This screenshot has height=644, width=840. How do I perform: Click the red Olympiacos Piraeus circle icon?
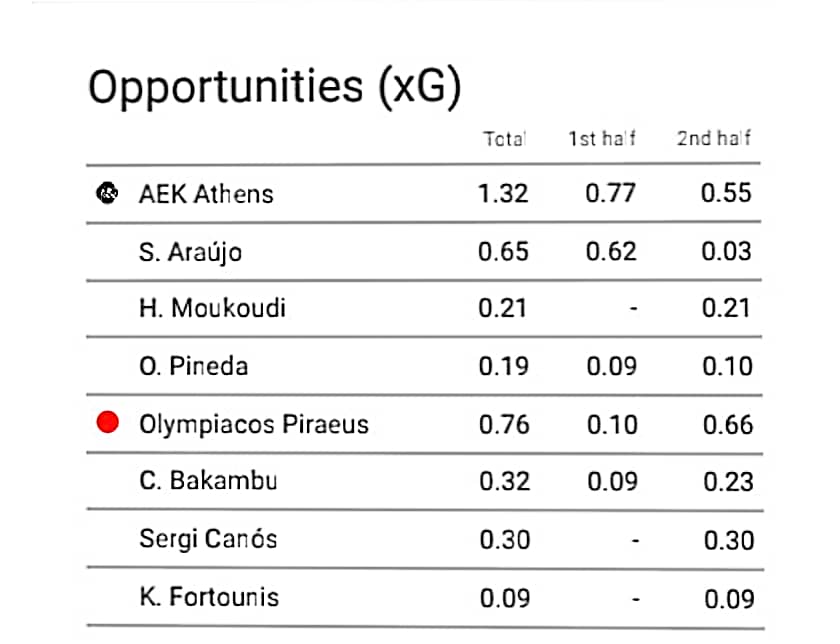tap(108, 422)
